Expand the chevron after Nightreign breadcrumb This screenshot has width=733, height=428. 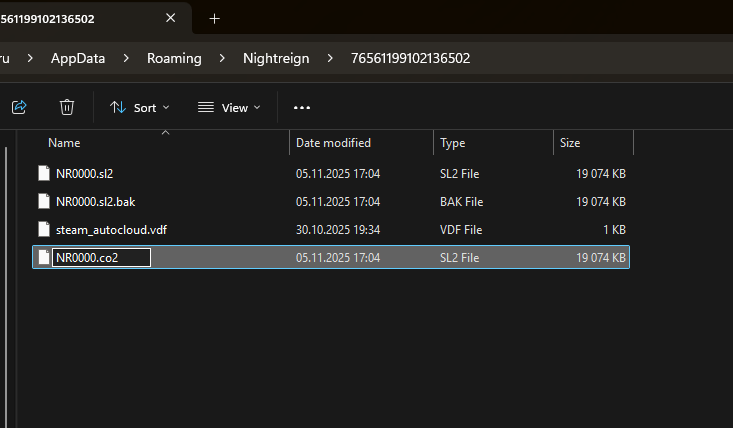tap(330, 58)
